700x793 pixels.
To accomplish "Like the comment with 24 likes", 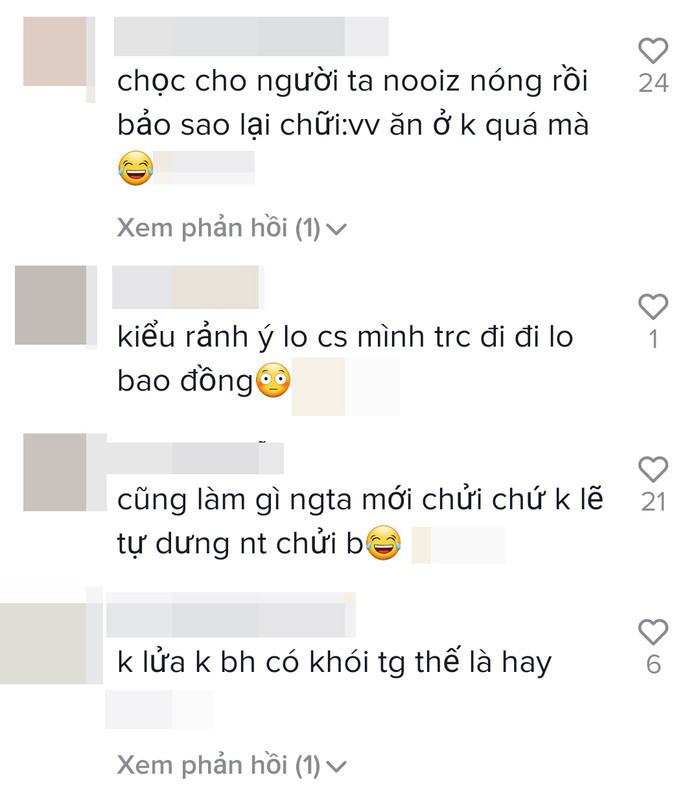I will pyautogui.click(x=653, y=51).
